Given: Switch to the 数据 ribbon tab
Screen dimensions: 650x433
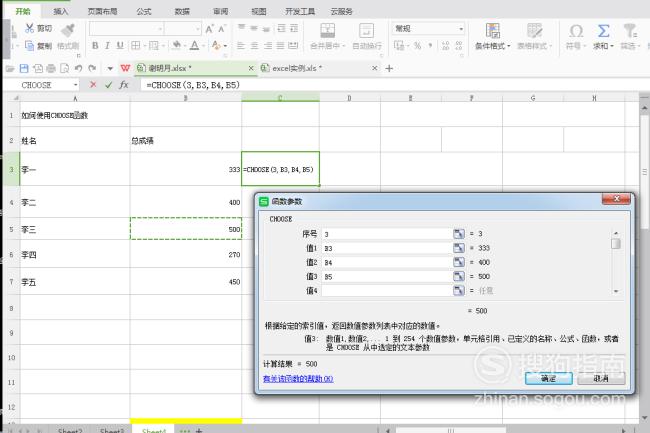Looking at the screenshot, I should [182, 12].
